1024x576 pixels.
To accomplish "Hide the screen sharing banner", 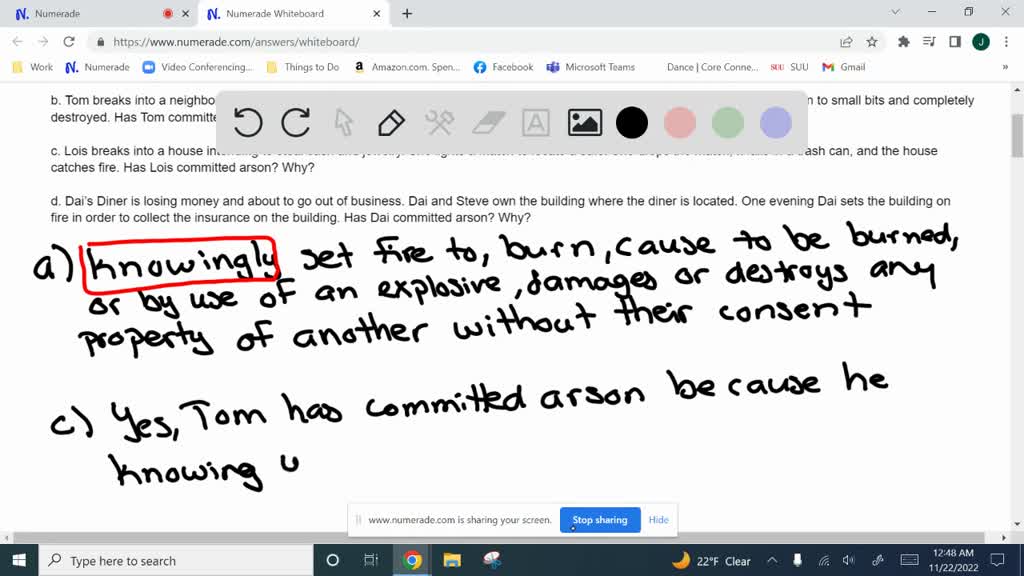I will click(x=658, y=520).
